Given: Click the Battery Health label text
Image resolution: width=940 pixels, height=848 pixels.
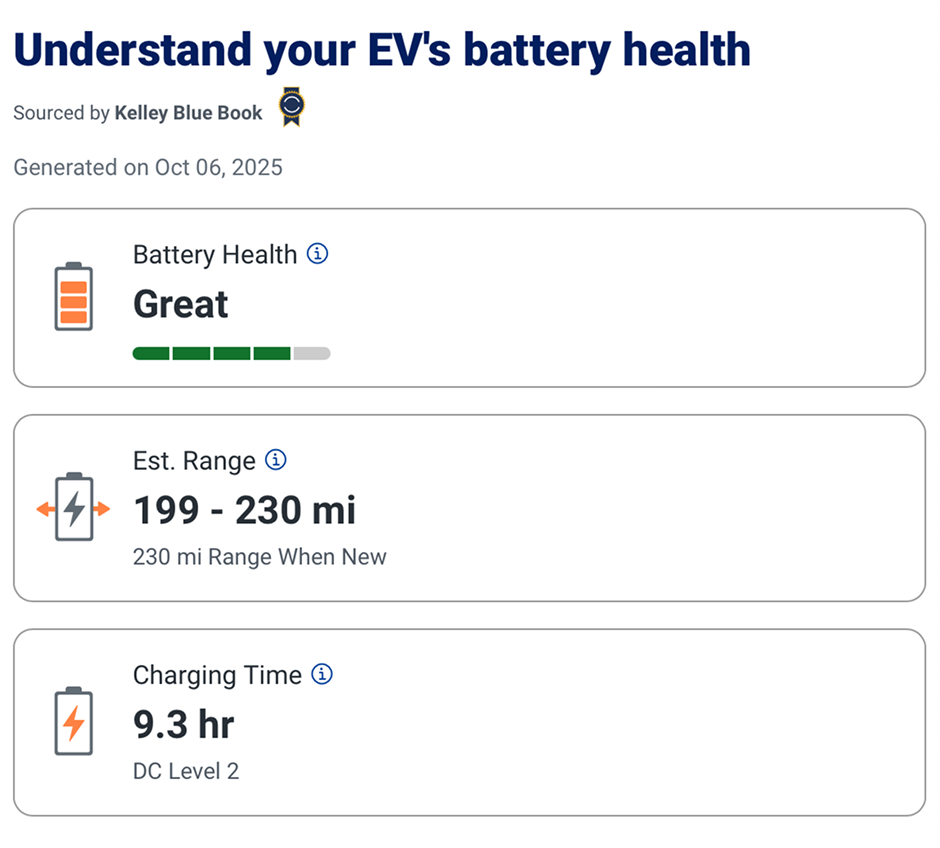Looking at the screenshot, I should coord(215,255).
